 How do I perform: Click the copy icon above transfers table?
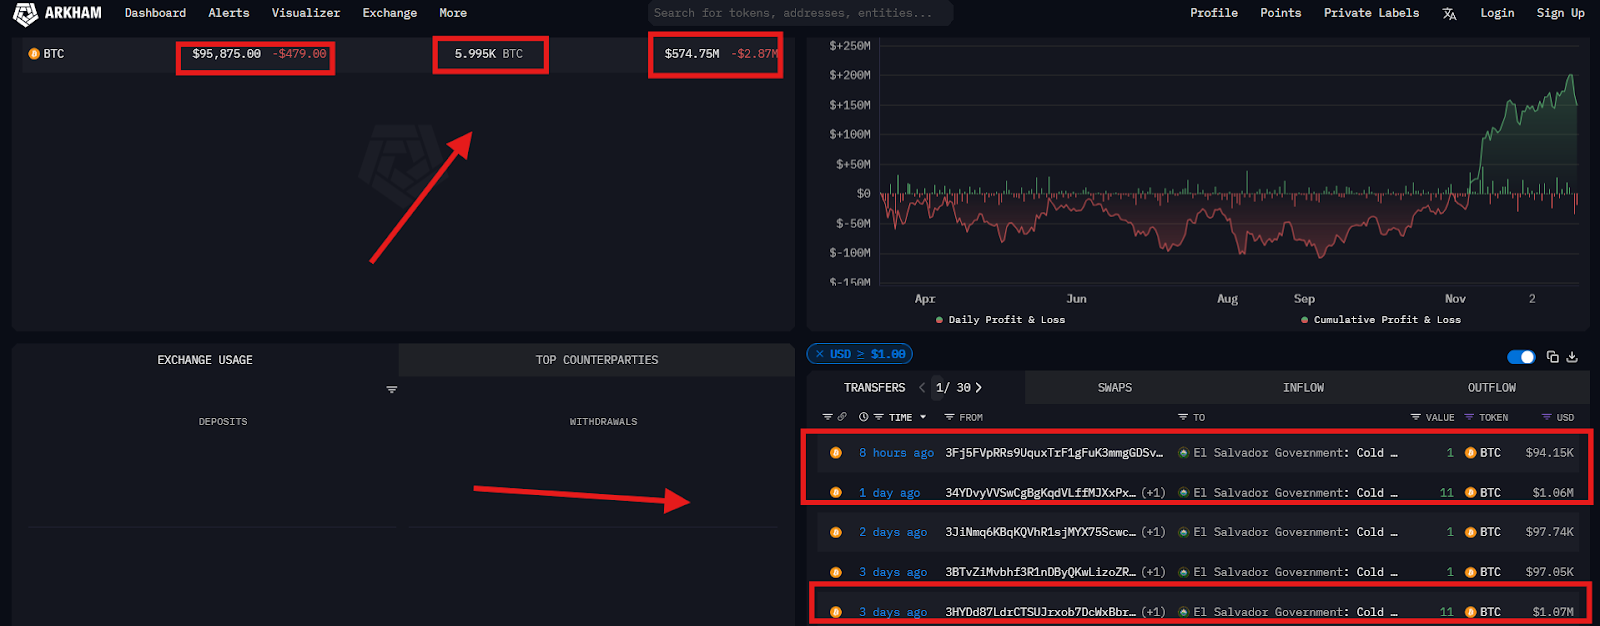click(x=1553, y=357)
